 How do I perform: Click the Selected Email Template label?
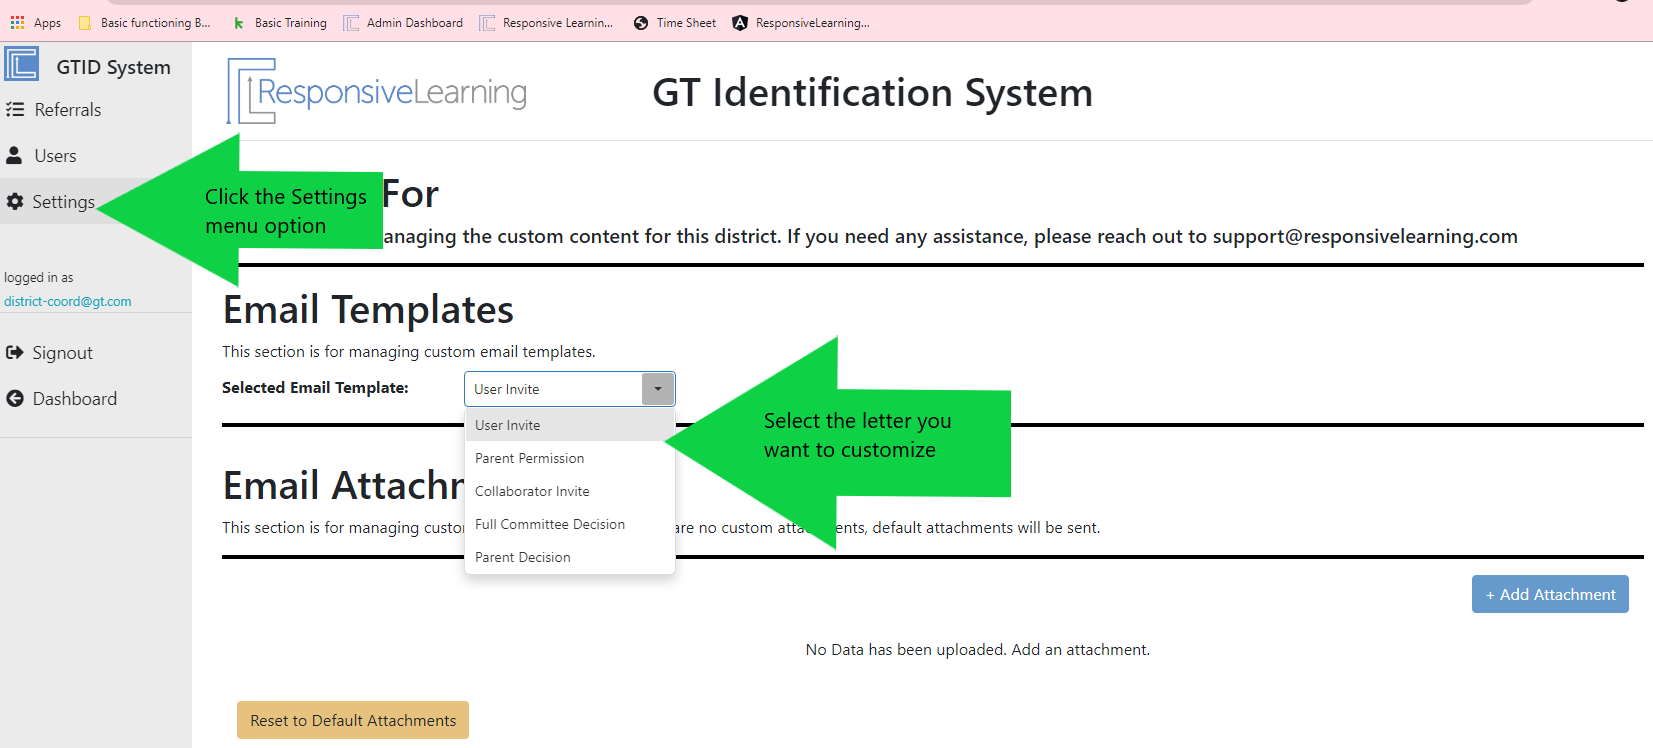pos(315,388)
